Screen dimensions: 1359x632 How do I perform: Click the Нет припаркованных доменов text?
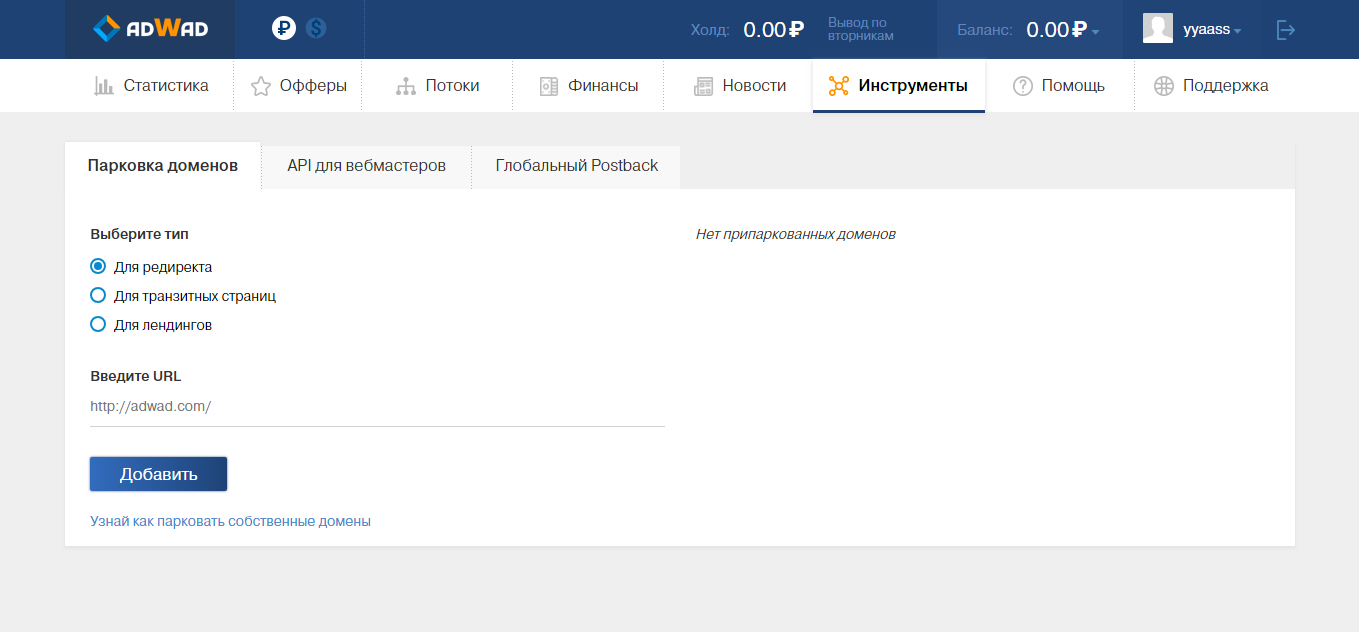tap(795, 234)
